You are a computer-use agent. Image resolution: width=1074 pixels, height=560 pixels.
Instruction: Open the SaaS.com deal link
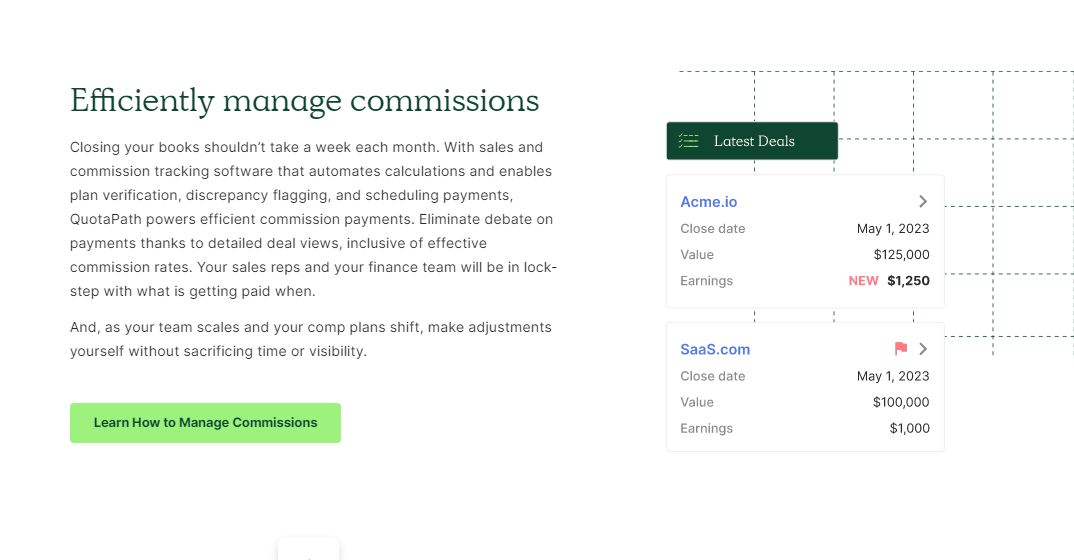tap(715, 350)
